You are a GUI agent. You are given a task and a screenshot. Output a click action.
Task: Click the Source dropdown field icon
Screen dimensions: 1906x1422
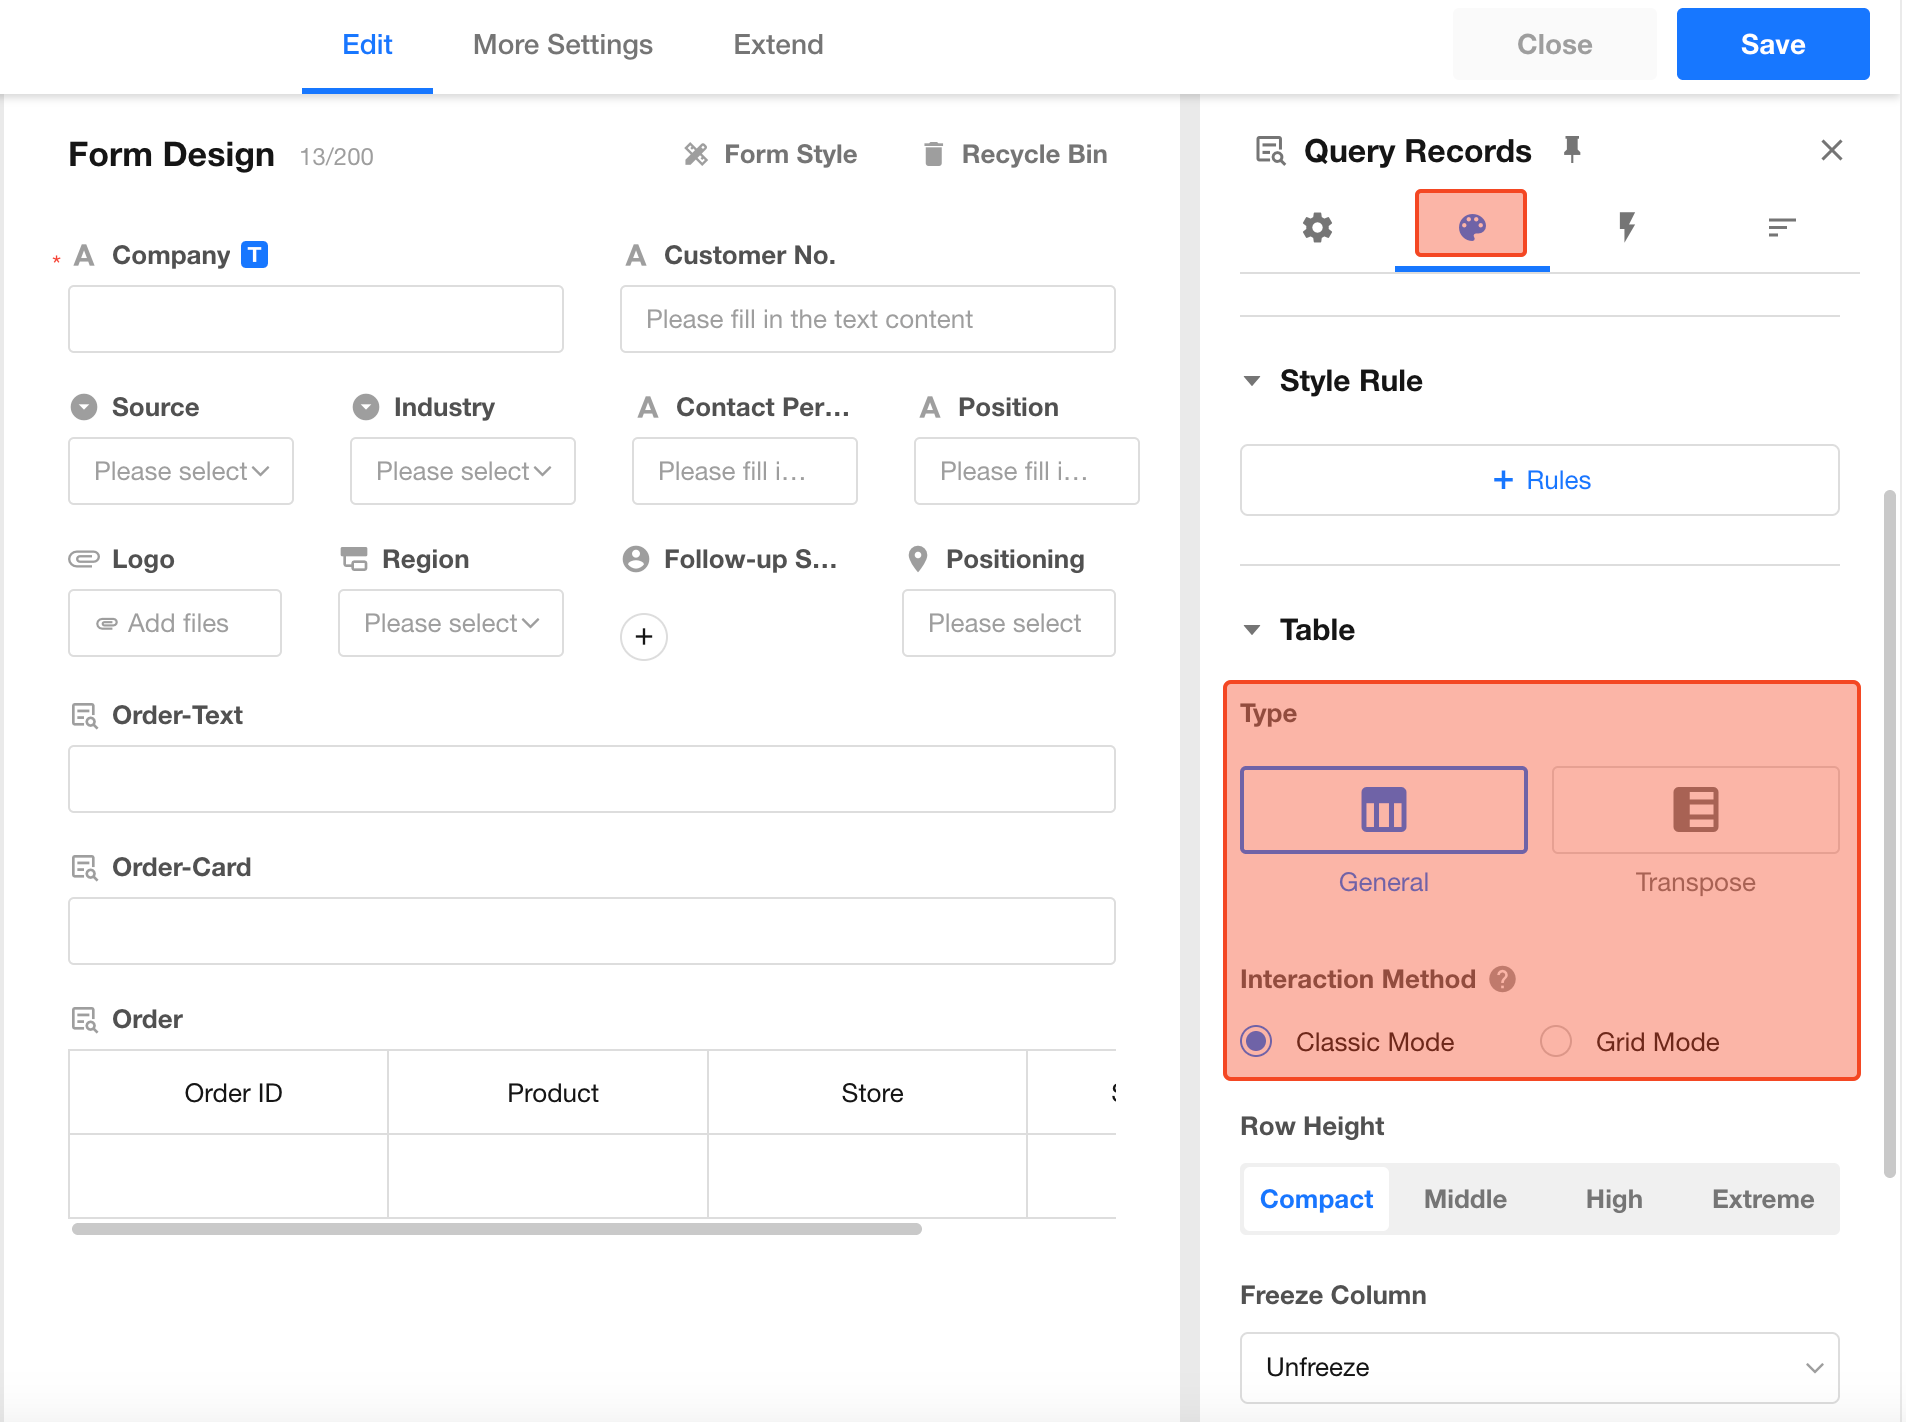coord(84,407)
